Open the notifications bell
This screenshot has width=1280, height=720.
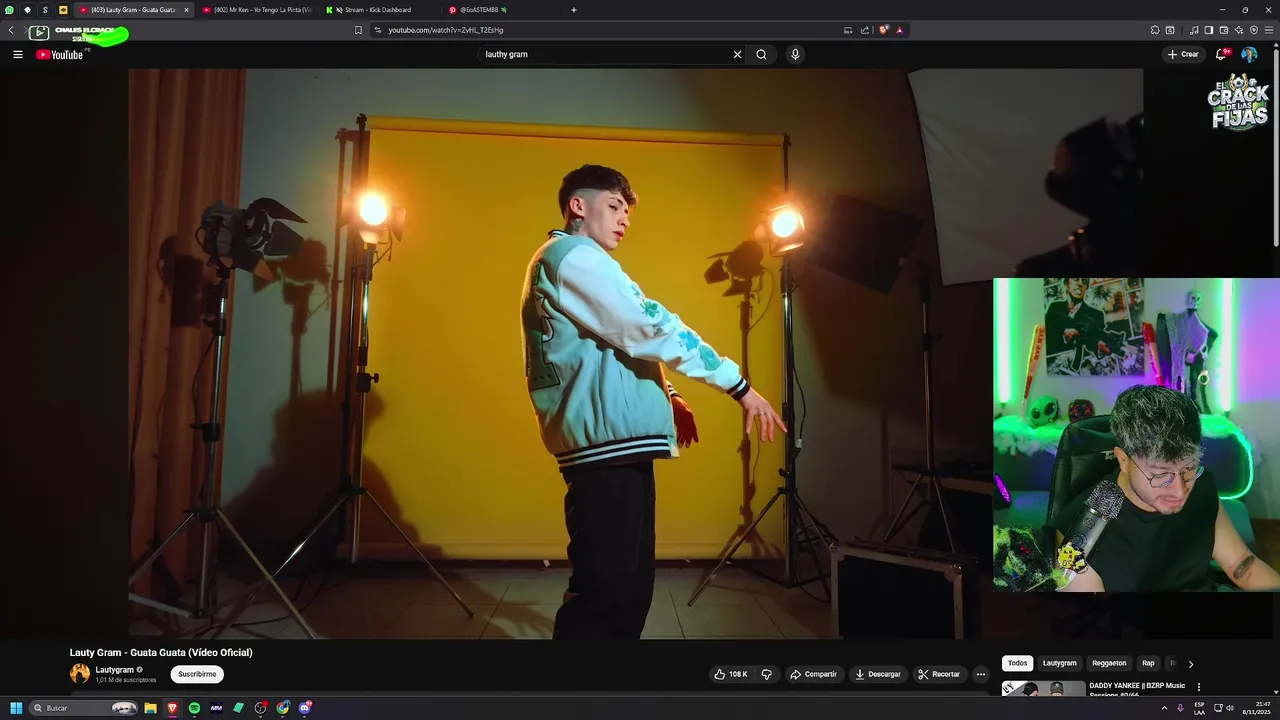point(1221,54)
